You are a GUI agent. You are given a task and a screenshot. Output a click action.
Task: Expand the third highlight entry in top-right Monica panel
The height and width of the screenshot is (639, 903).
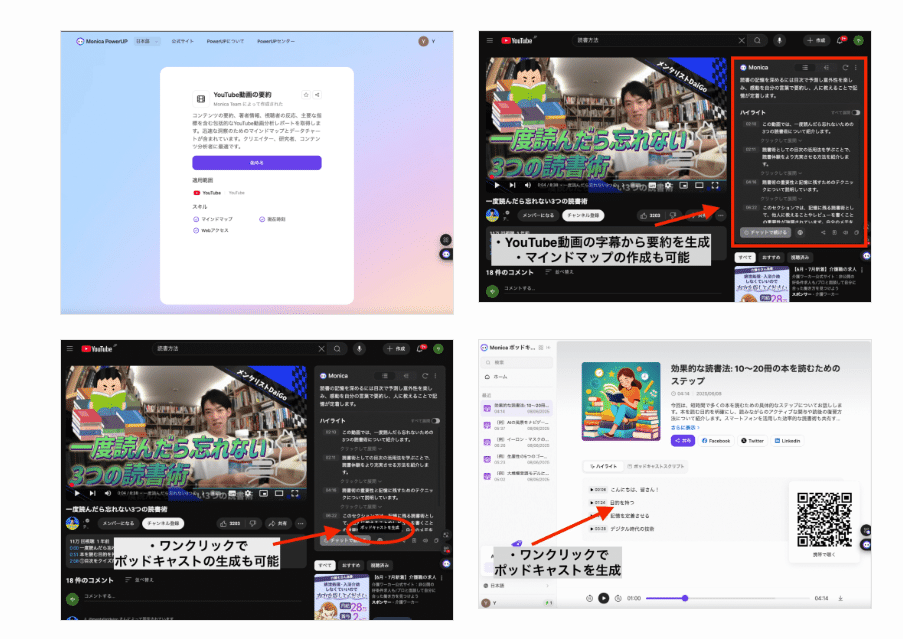click(781, 199)
